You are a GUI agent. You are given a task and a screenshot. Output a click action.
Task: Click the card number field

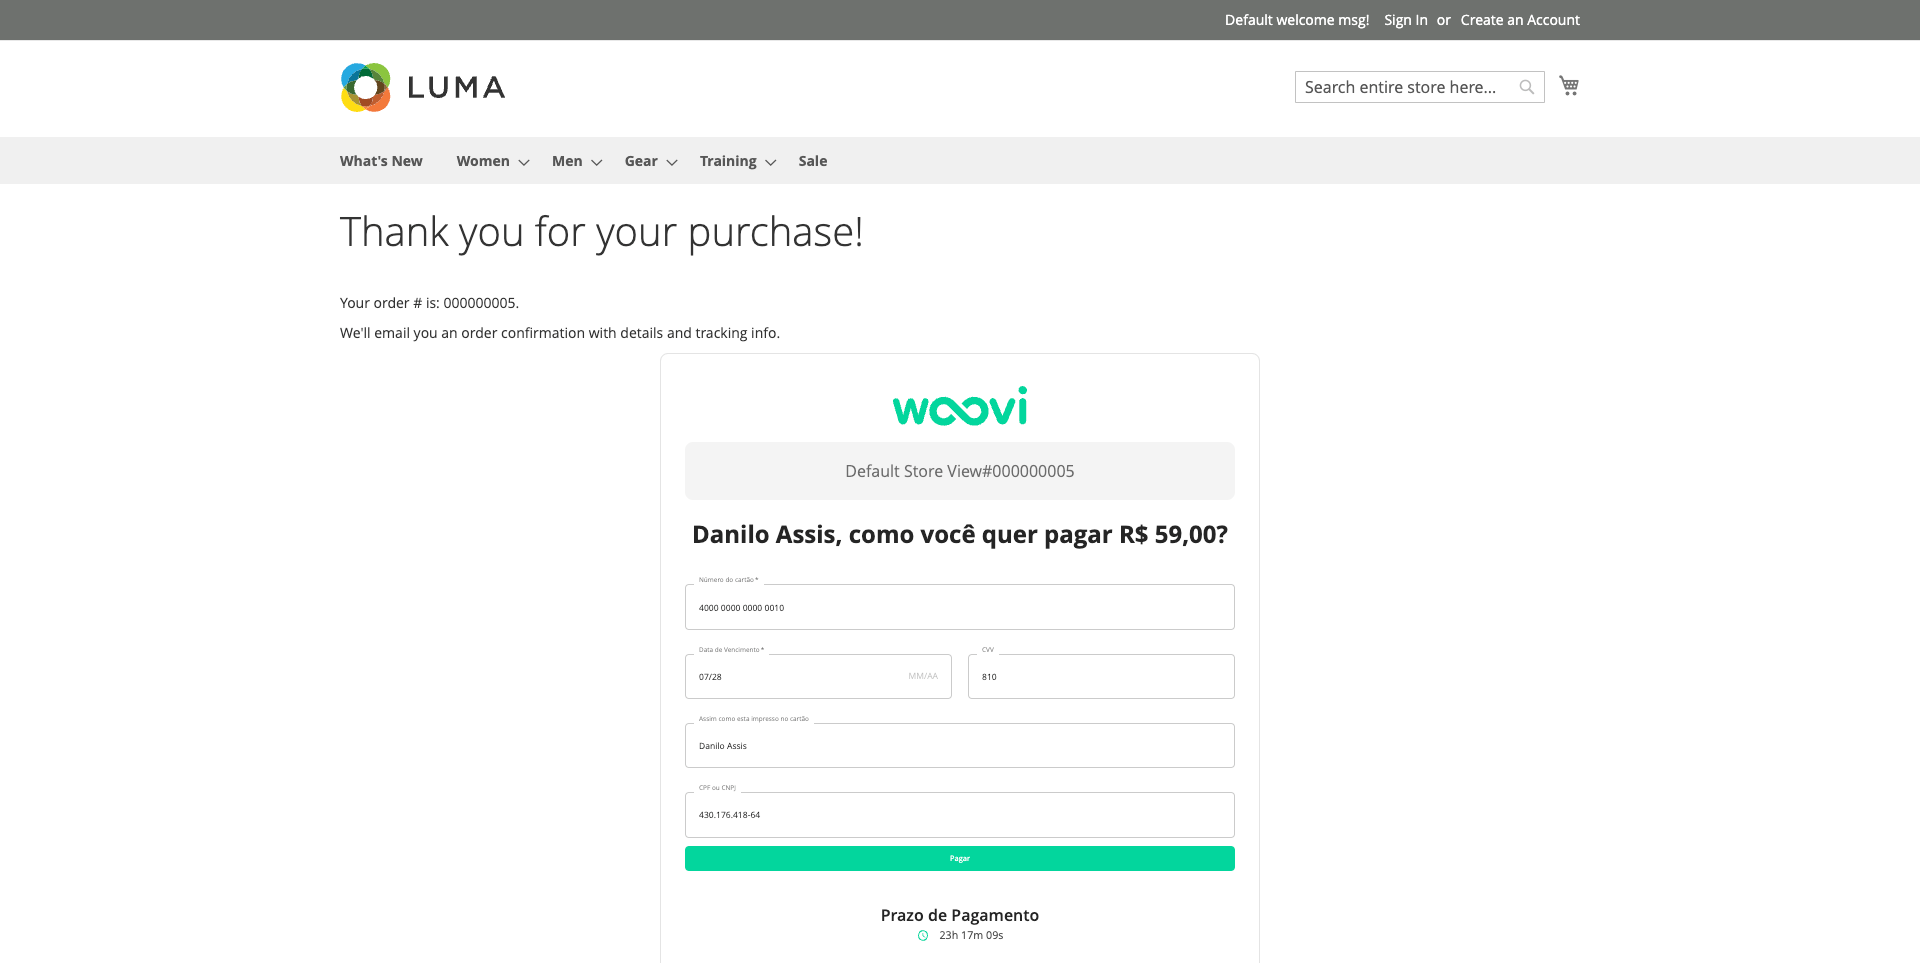[960, 607]
